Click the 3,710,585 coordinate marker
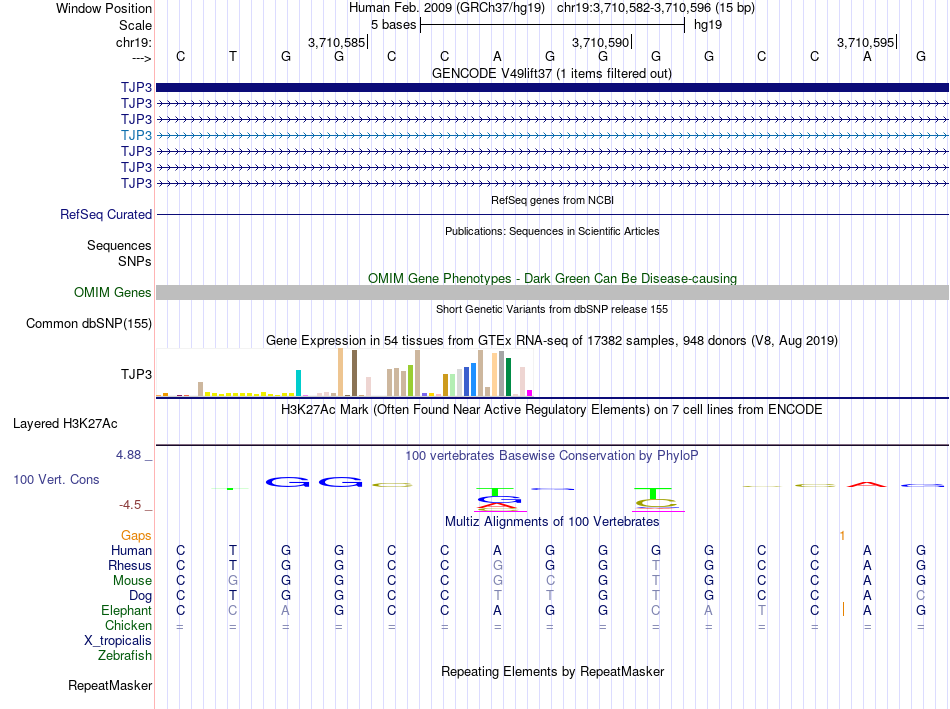950x709 pixels. click(336, 42)
